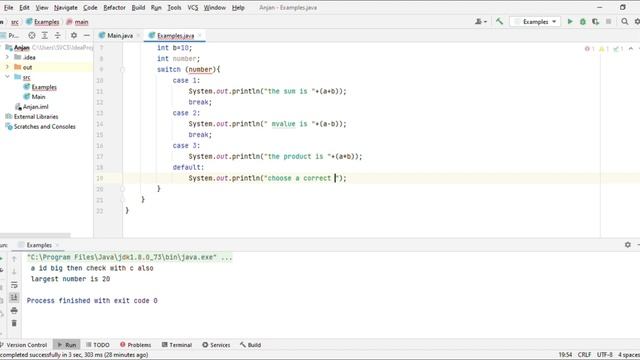Open the File menu
Screen dimensions: 640x360
tap(8, 7)
